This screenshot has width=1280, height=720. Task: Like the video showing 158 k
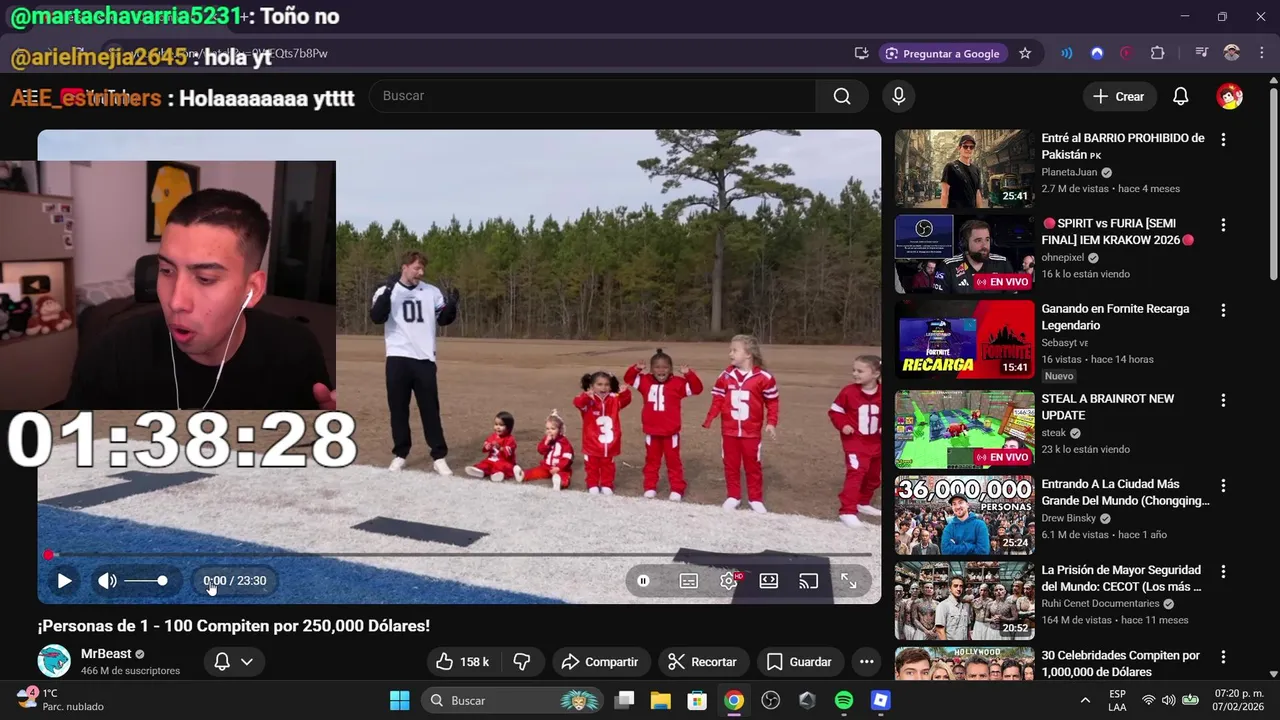click(462, 662)
